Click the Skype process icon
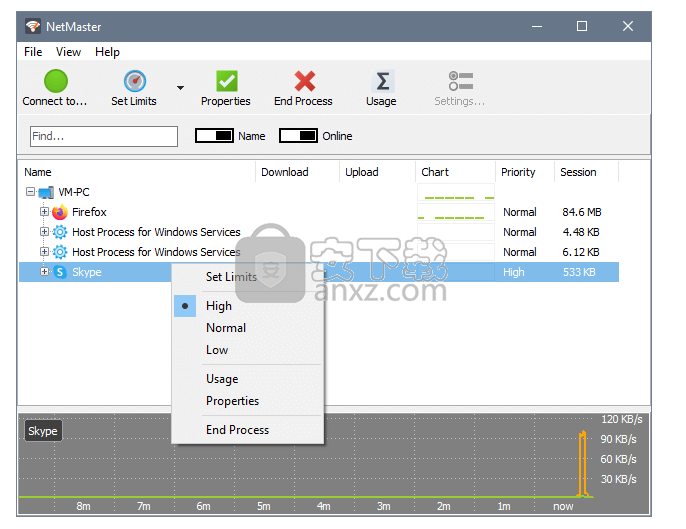686x529 pixels. [60, 272]
